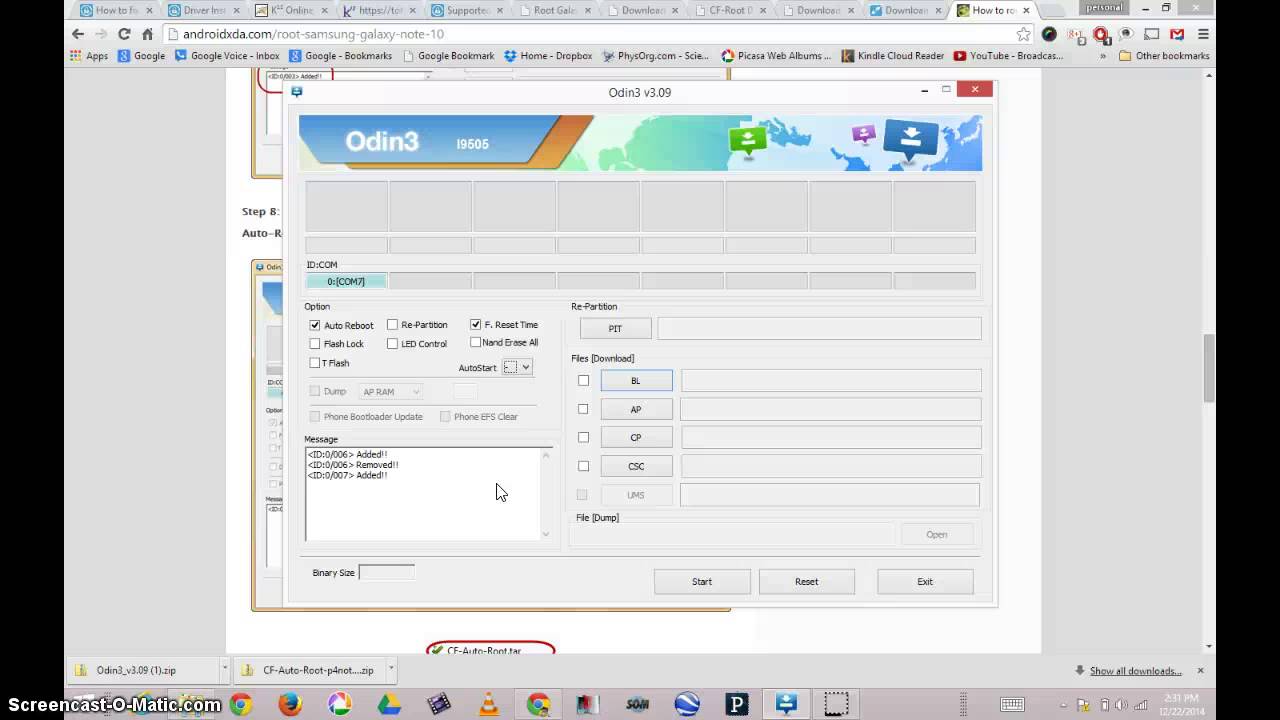Image resolution: width=1280 pixels, height=720 pixels.
Task: Click the PIT button
Action: pyautogui.click(x=615, y=328)
